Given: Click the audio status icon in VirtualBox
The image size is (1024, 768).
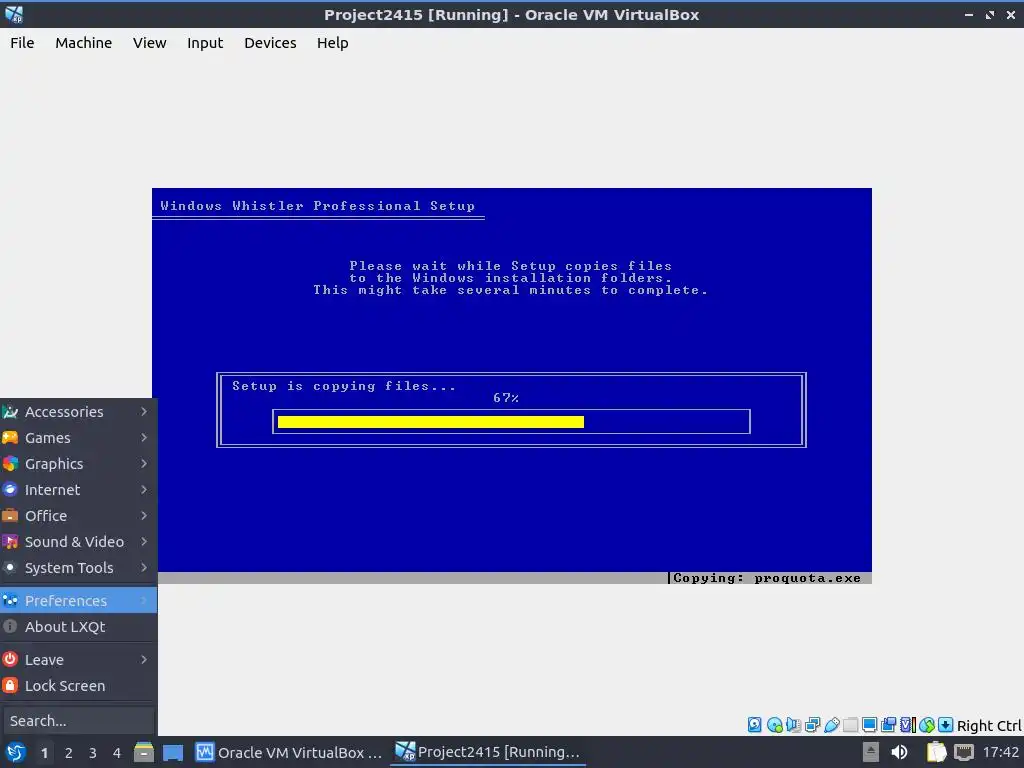Looking at the screenshot, I should (x=793, y=725).
